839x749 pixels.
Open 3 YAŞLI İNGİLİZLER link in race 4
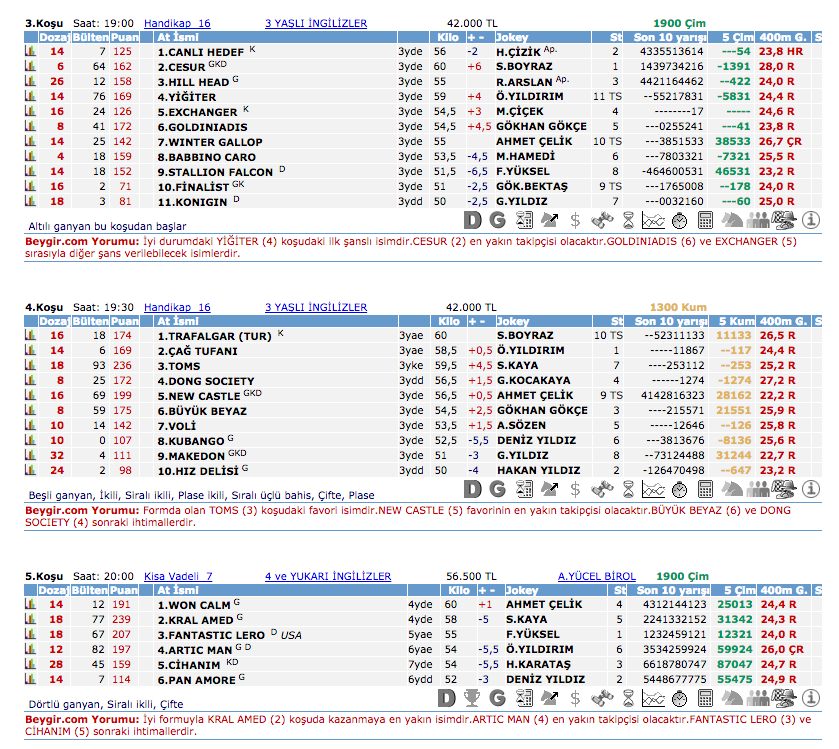(x=315, y=308)
